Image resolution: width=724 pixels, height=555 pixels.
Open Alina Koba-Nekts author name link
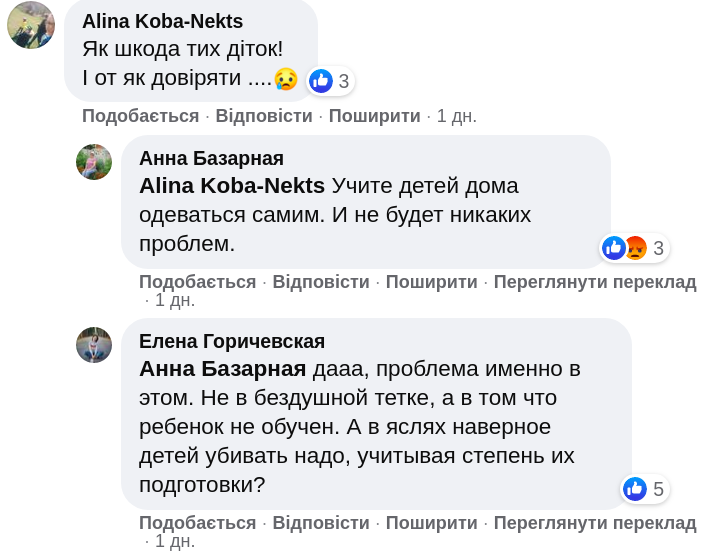coord(162,21)
